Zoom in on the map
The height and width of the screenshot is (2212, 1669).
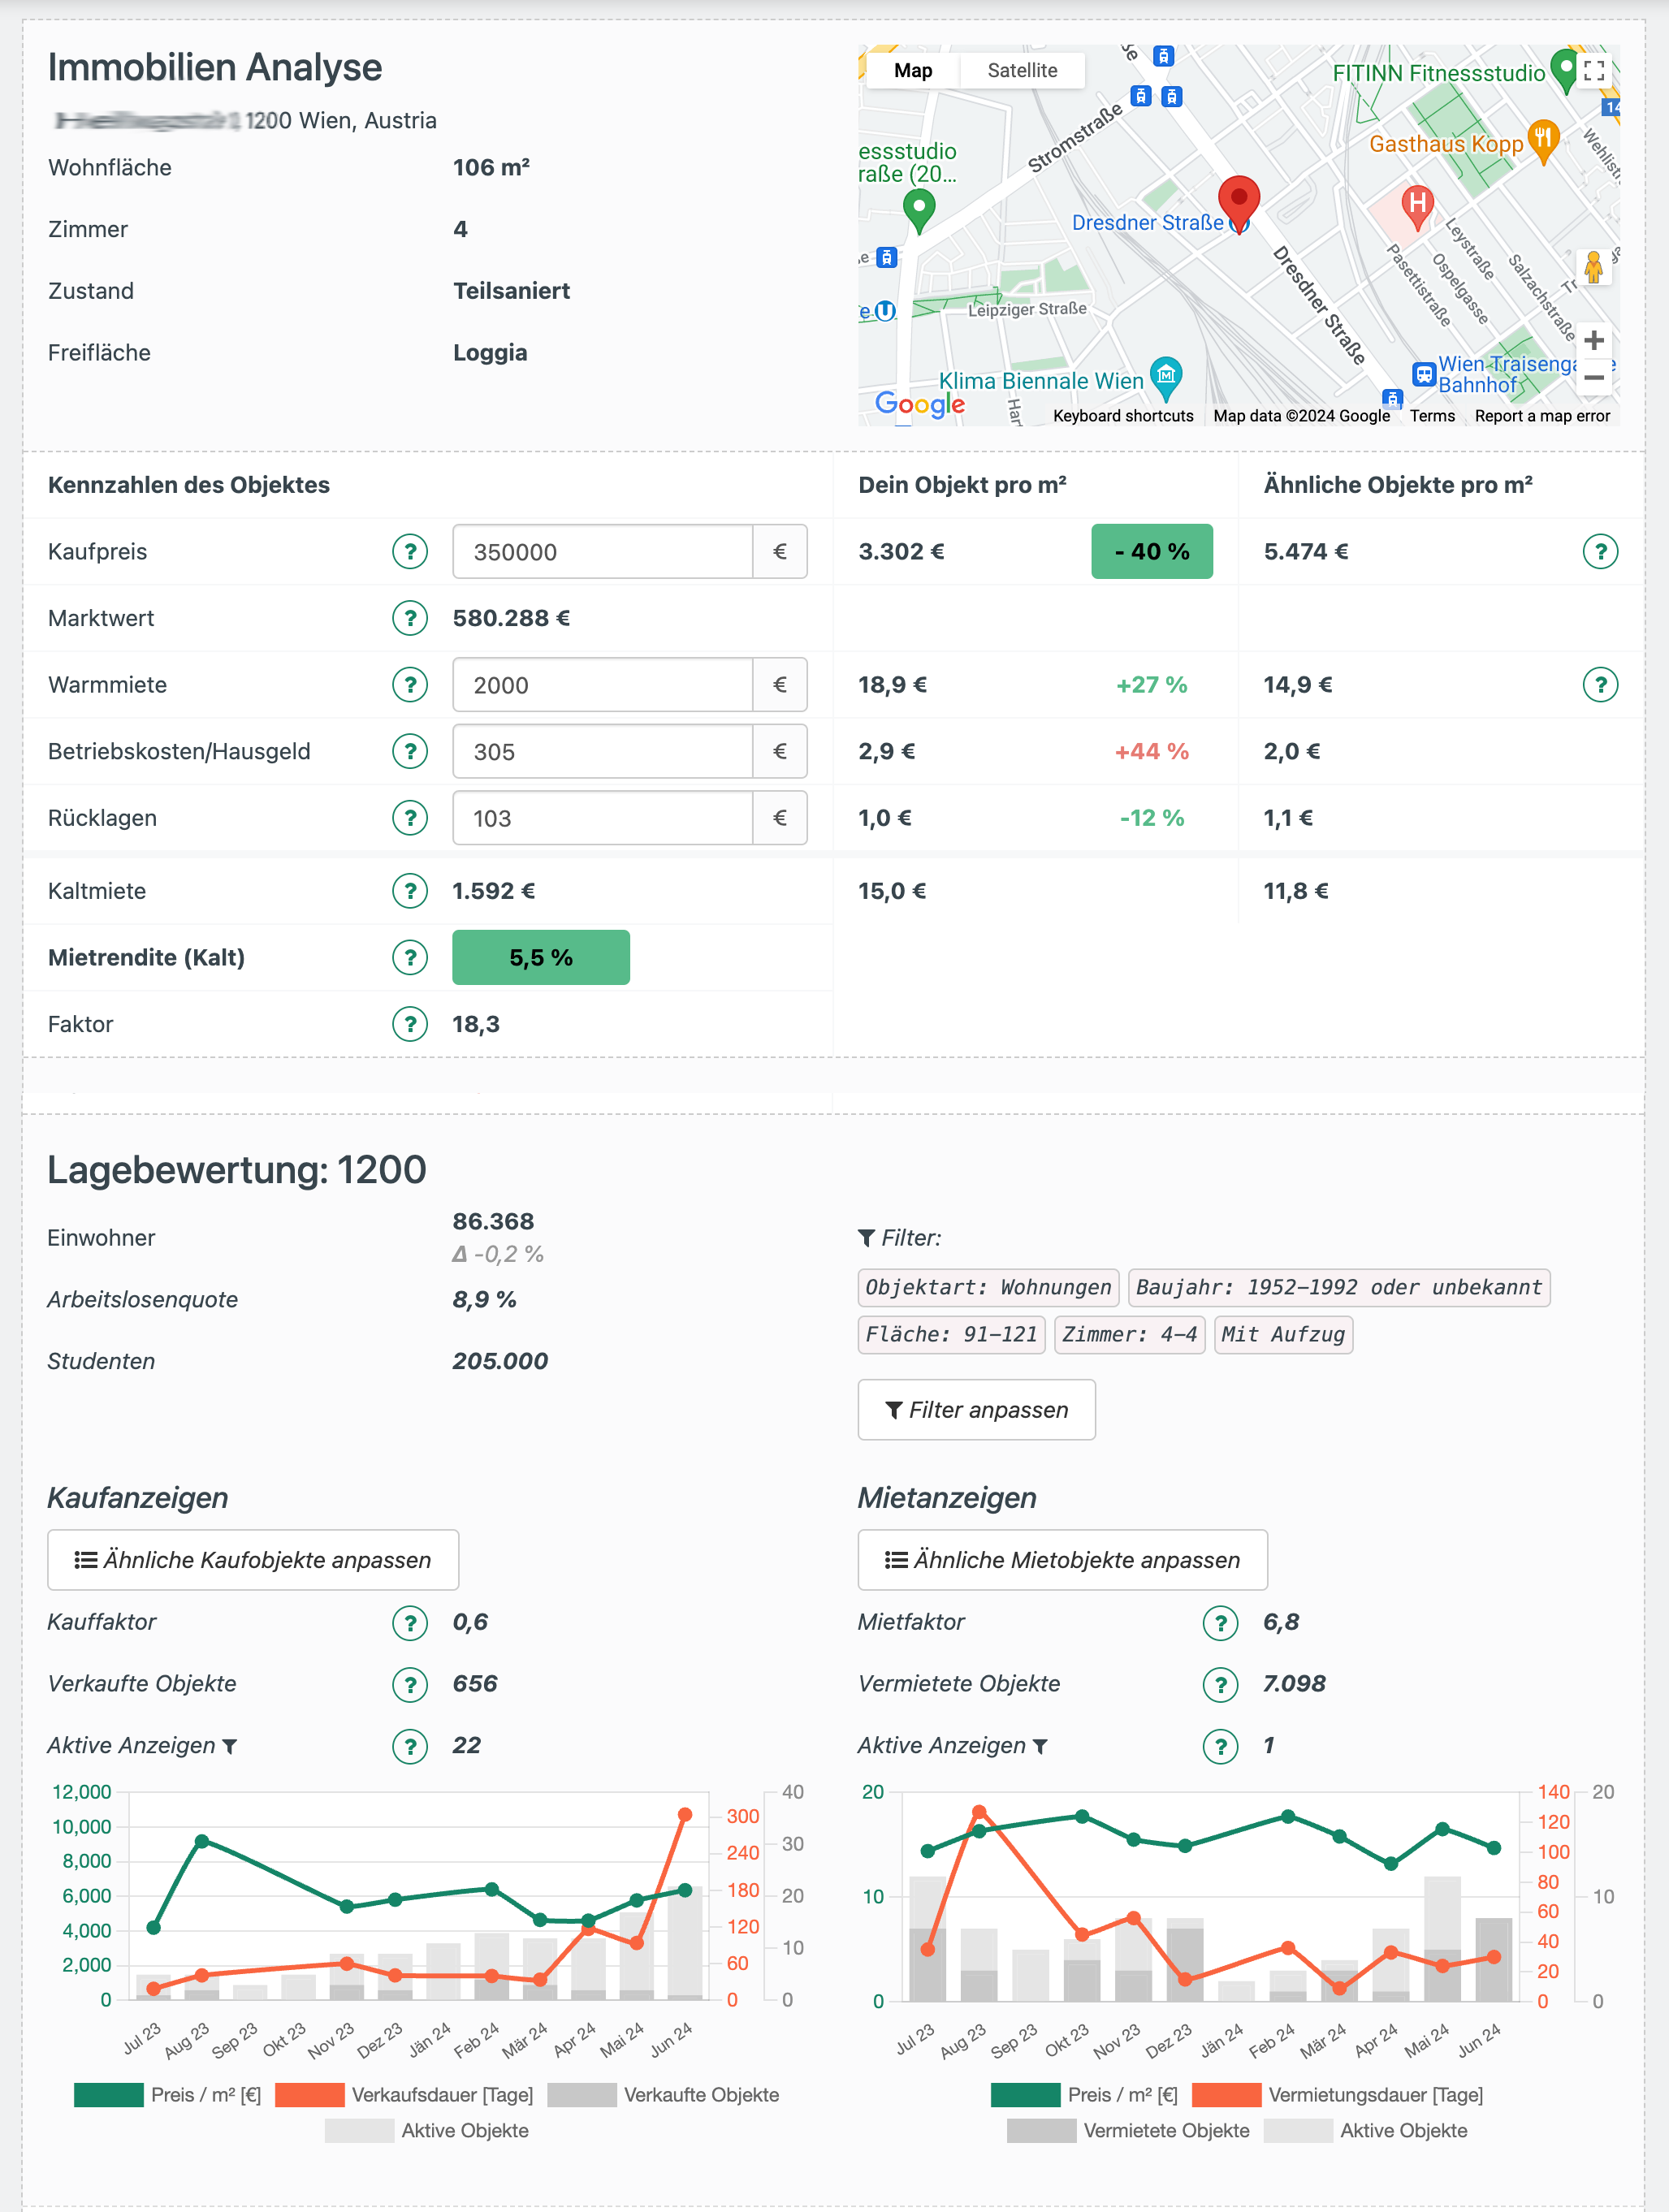coord(1594,340)
